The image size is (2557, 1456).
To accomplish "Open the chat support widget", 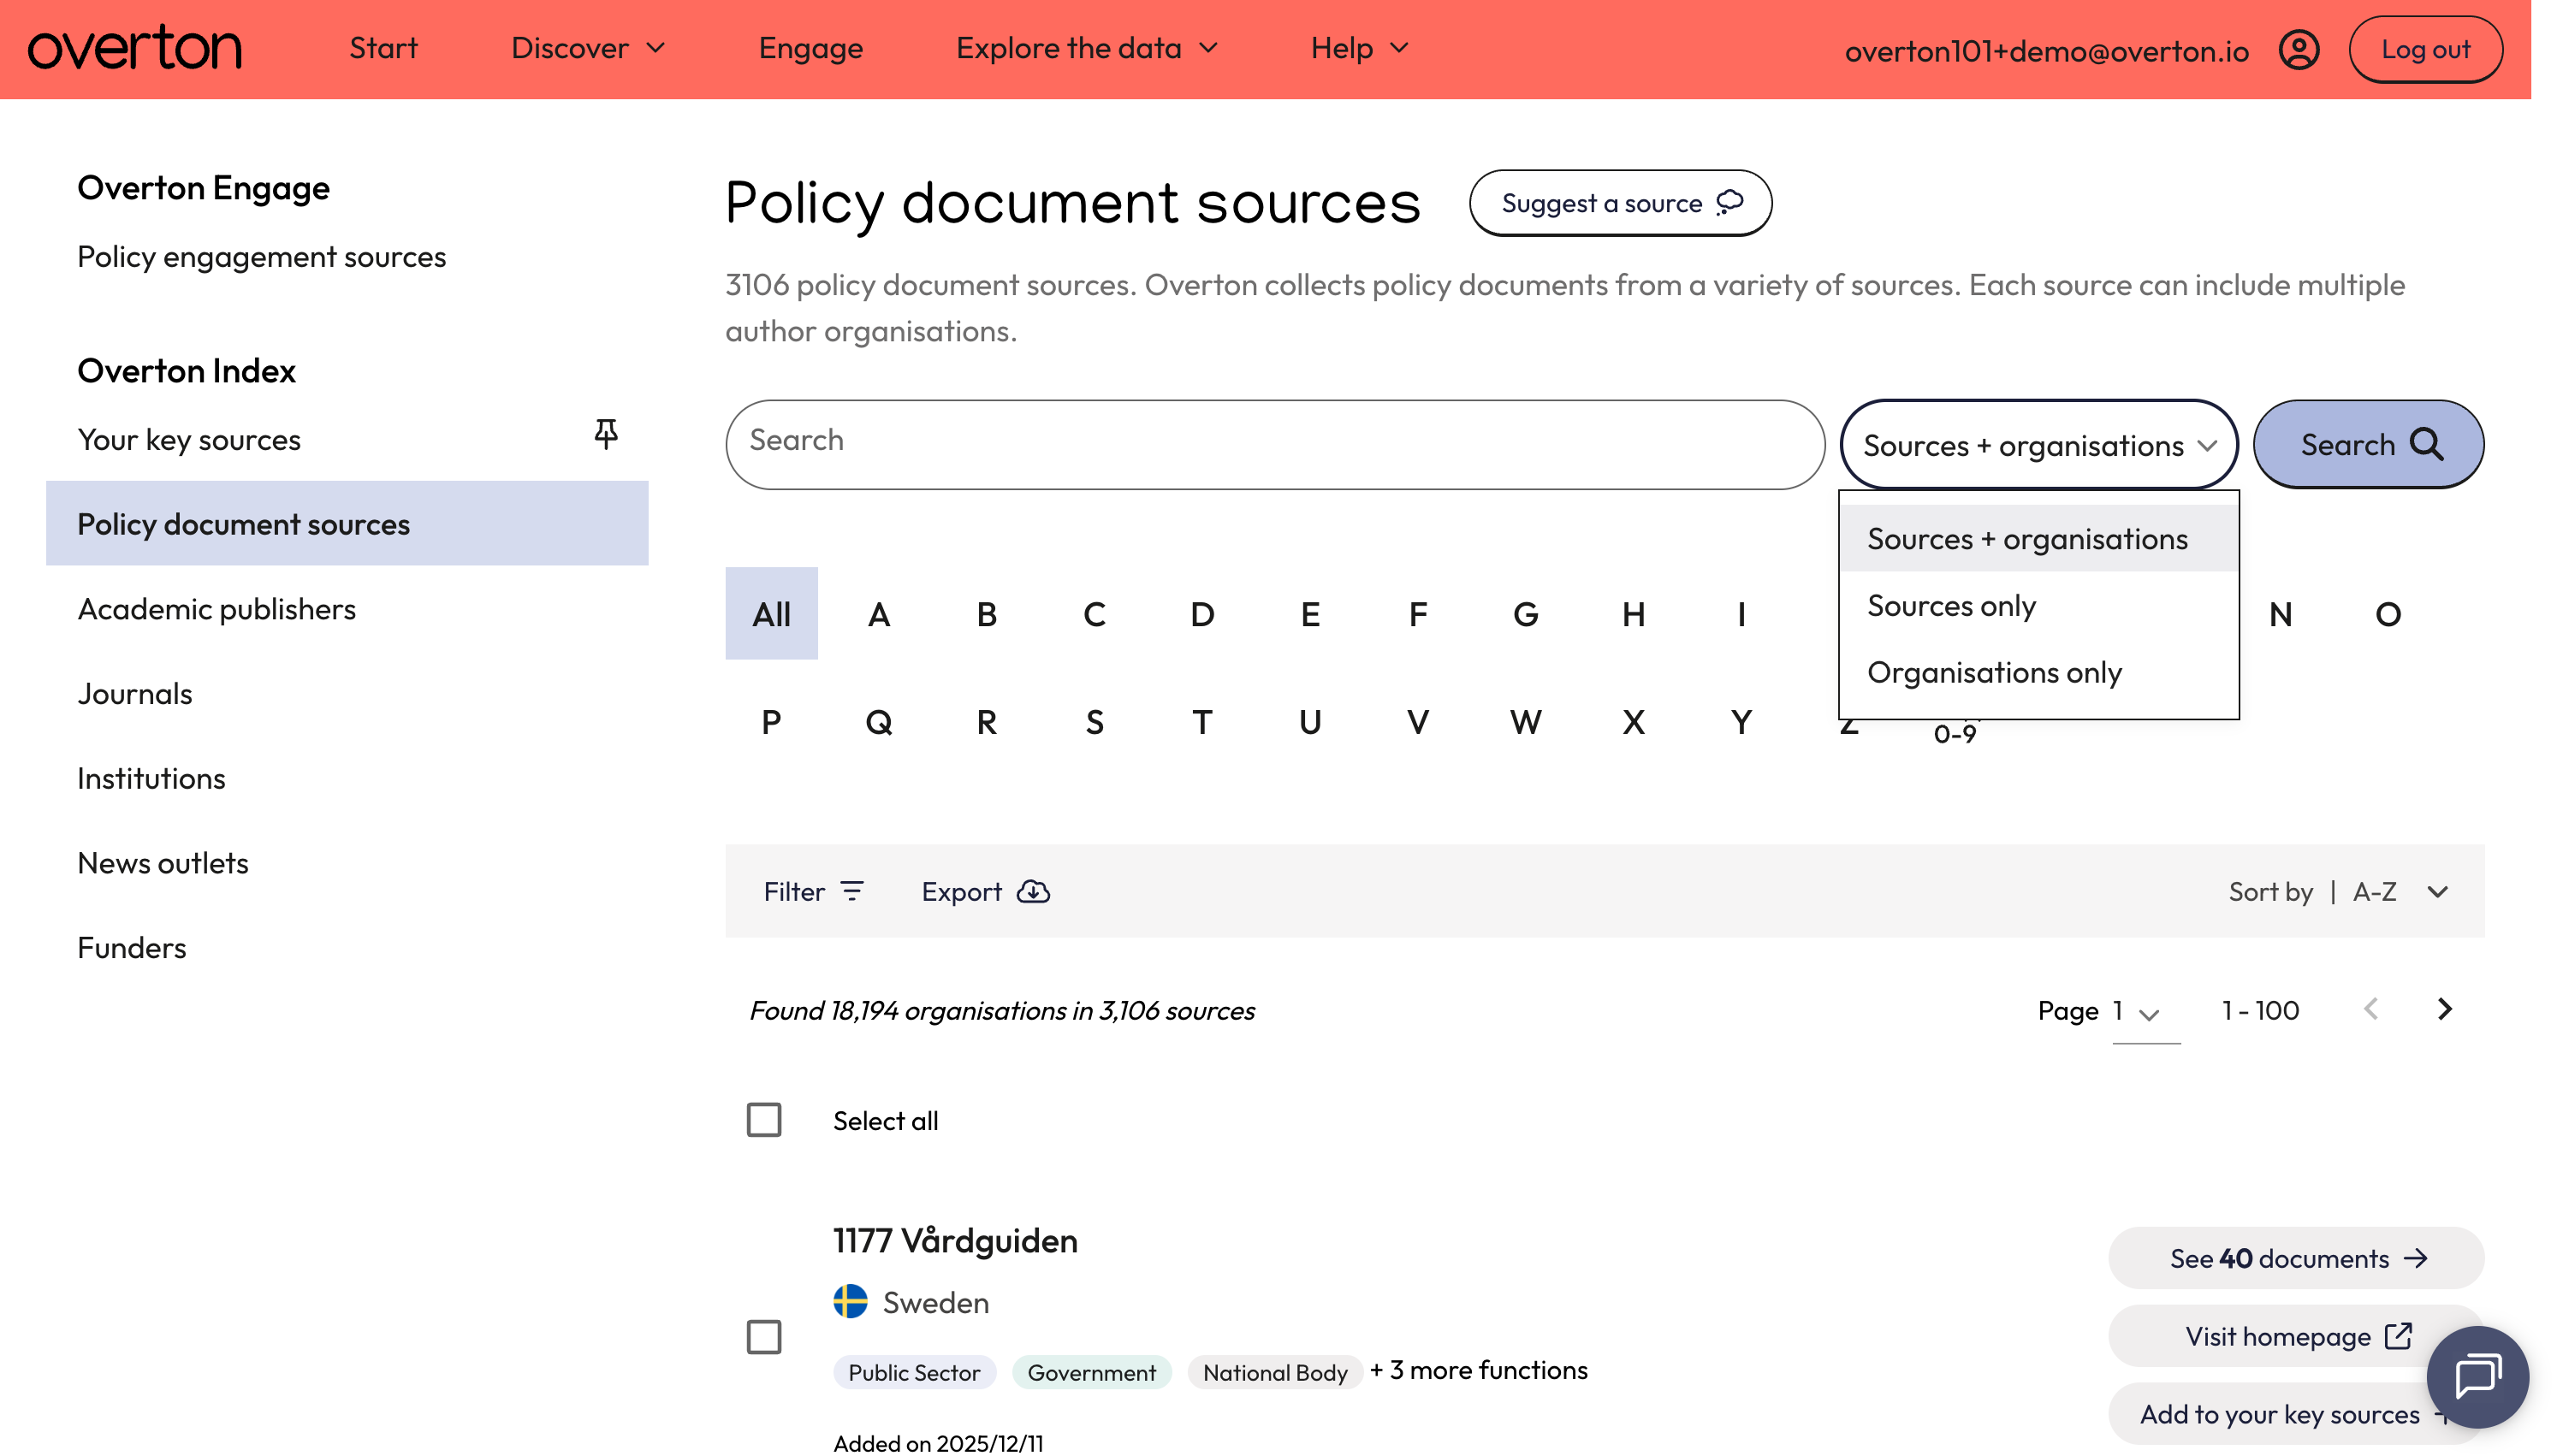I will (x=2477, y=1376).
